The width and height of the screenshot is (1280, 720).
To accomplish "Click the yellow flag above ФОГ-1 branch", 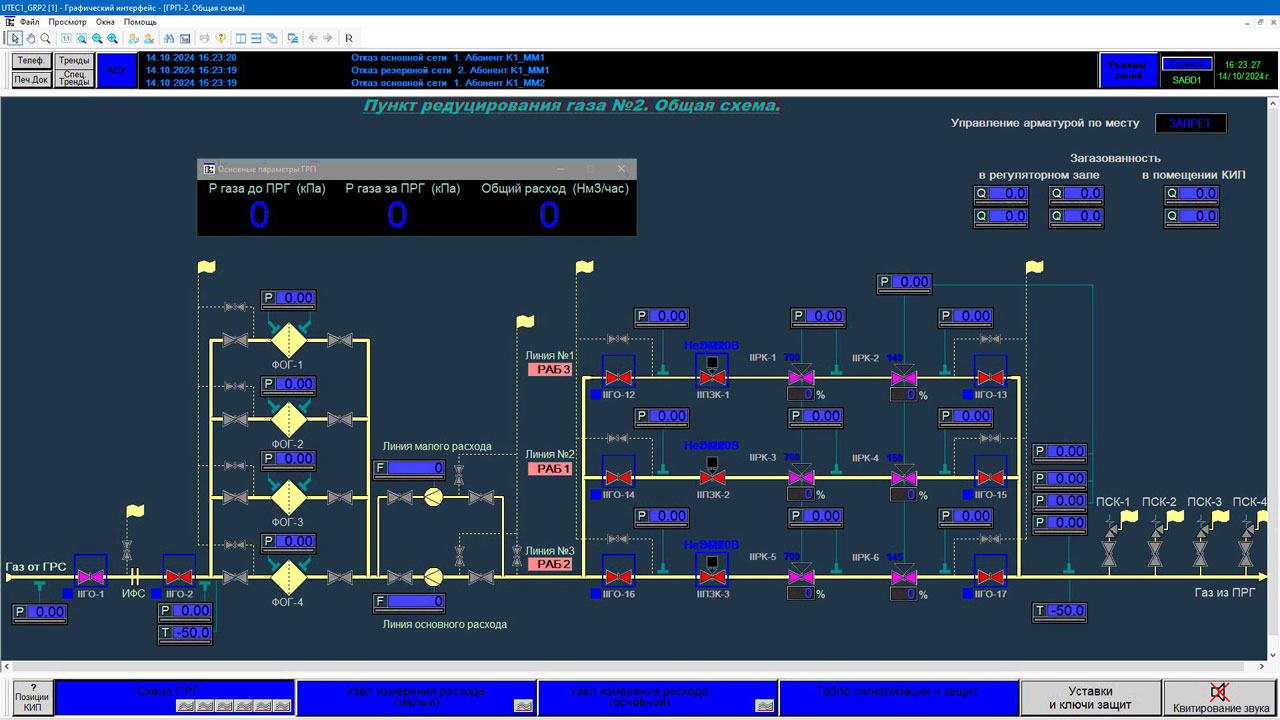I will (x=206, y=267).
